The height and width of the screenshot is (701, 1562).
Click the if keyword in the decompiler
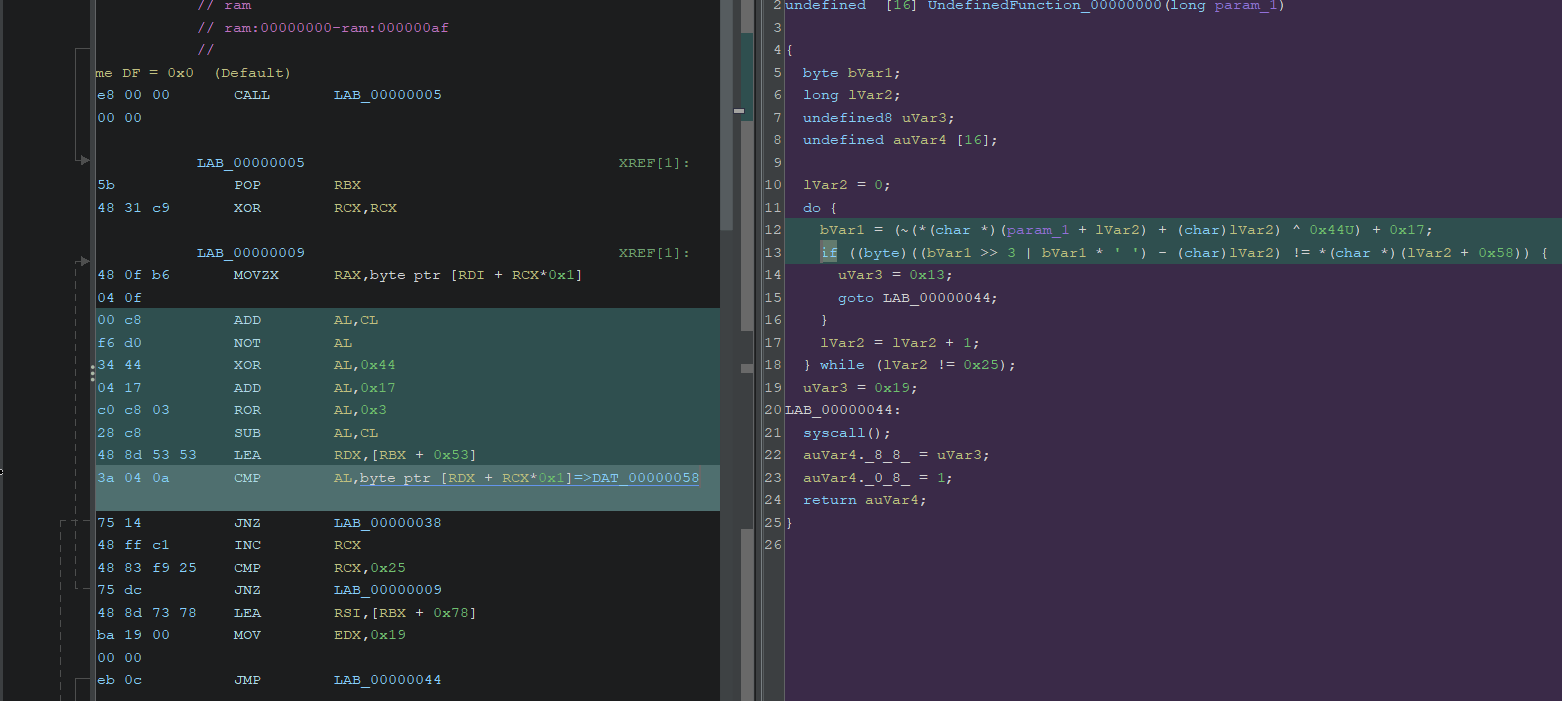(x=829, y=253)
